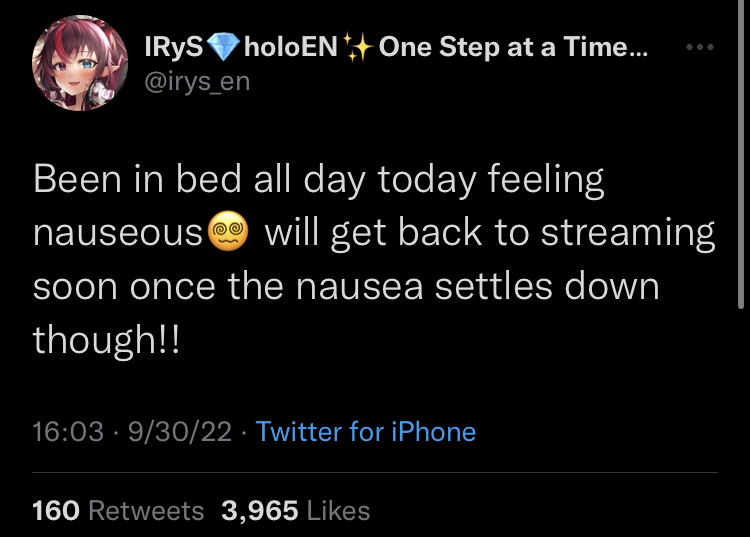
Task: Click "Been in bed" at the tweet's start
Action: click(x=125, y=180)
